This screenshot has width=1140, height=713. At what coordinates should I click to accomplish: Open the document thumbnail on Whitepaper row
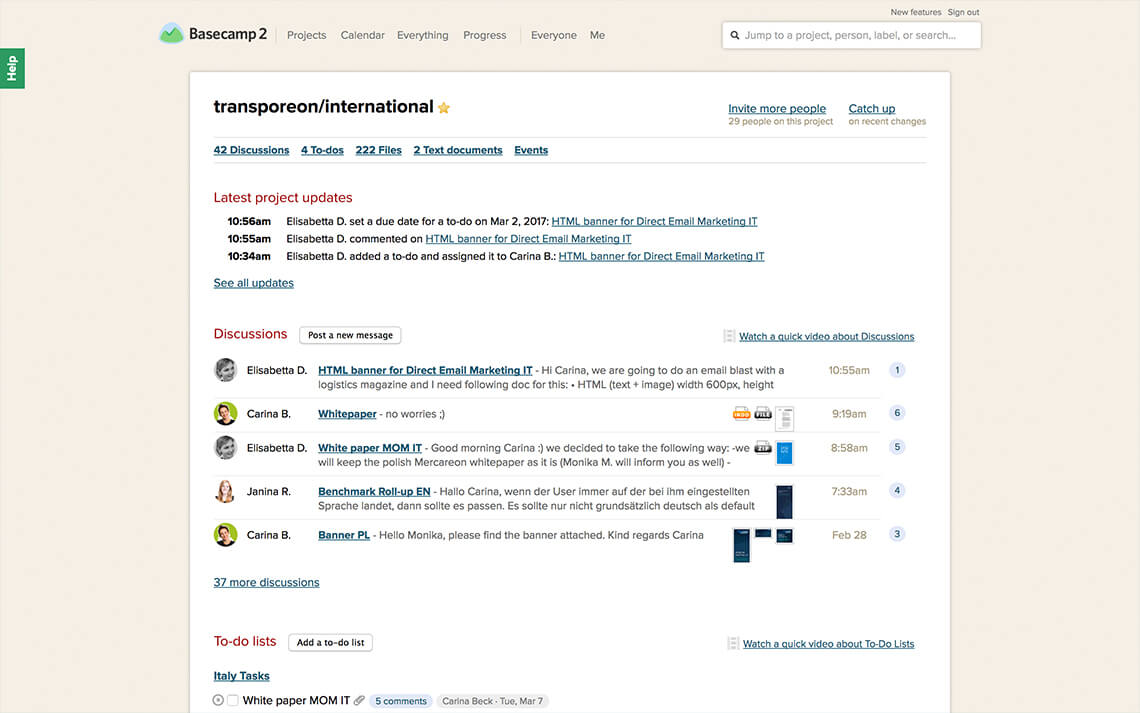pos(784,419)
